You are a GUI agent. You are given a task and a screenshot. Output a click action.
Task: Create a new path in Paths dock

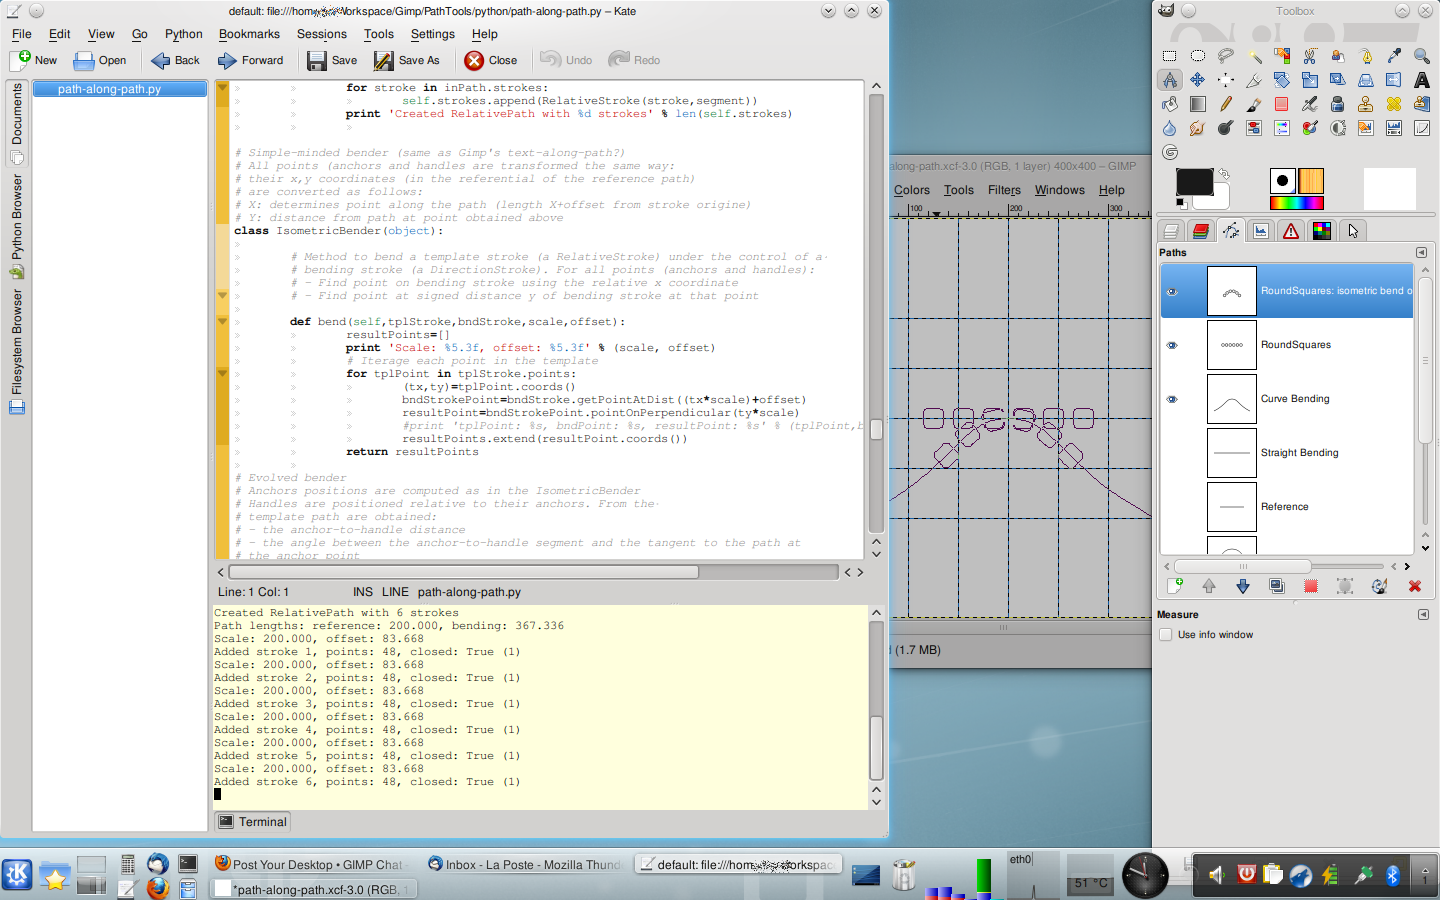click(1175, 587)
